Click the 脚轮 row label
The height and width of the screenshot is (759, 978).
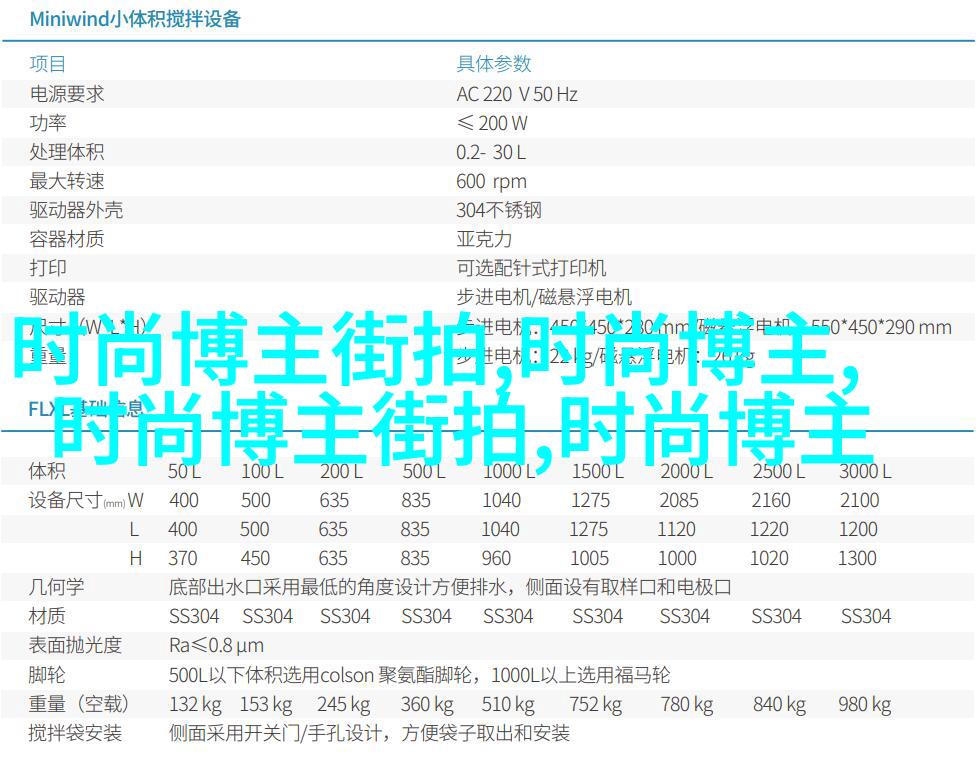[48, 675]
